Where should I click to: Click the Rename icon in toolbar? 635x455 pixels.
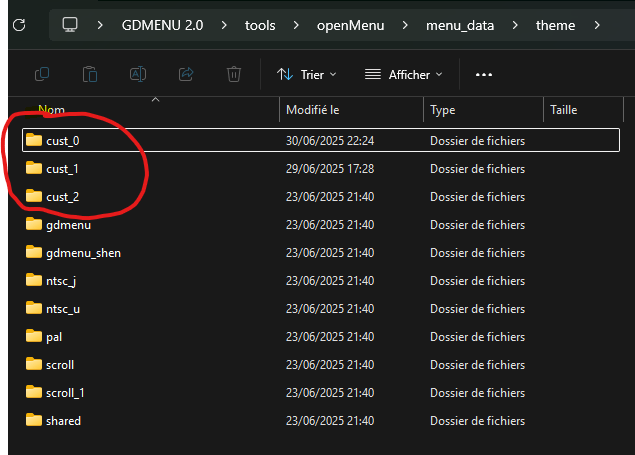point(138,74)
